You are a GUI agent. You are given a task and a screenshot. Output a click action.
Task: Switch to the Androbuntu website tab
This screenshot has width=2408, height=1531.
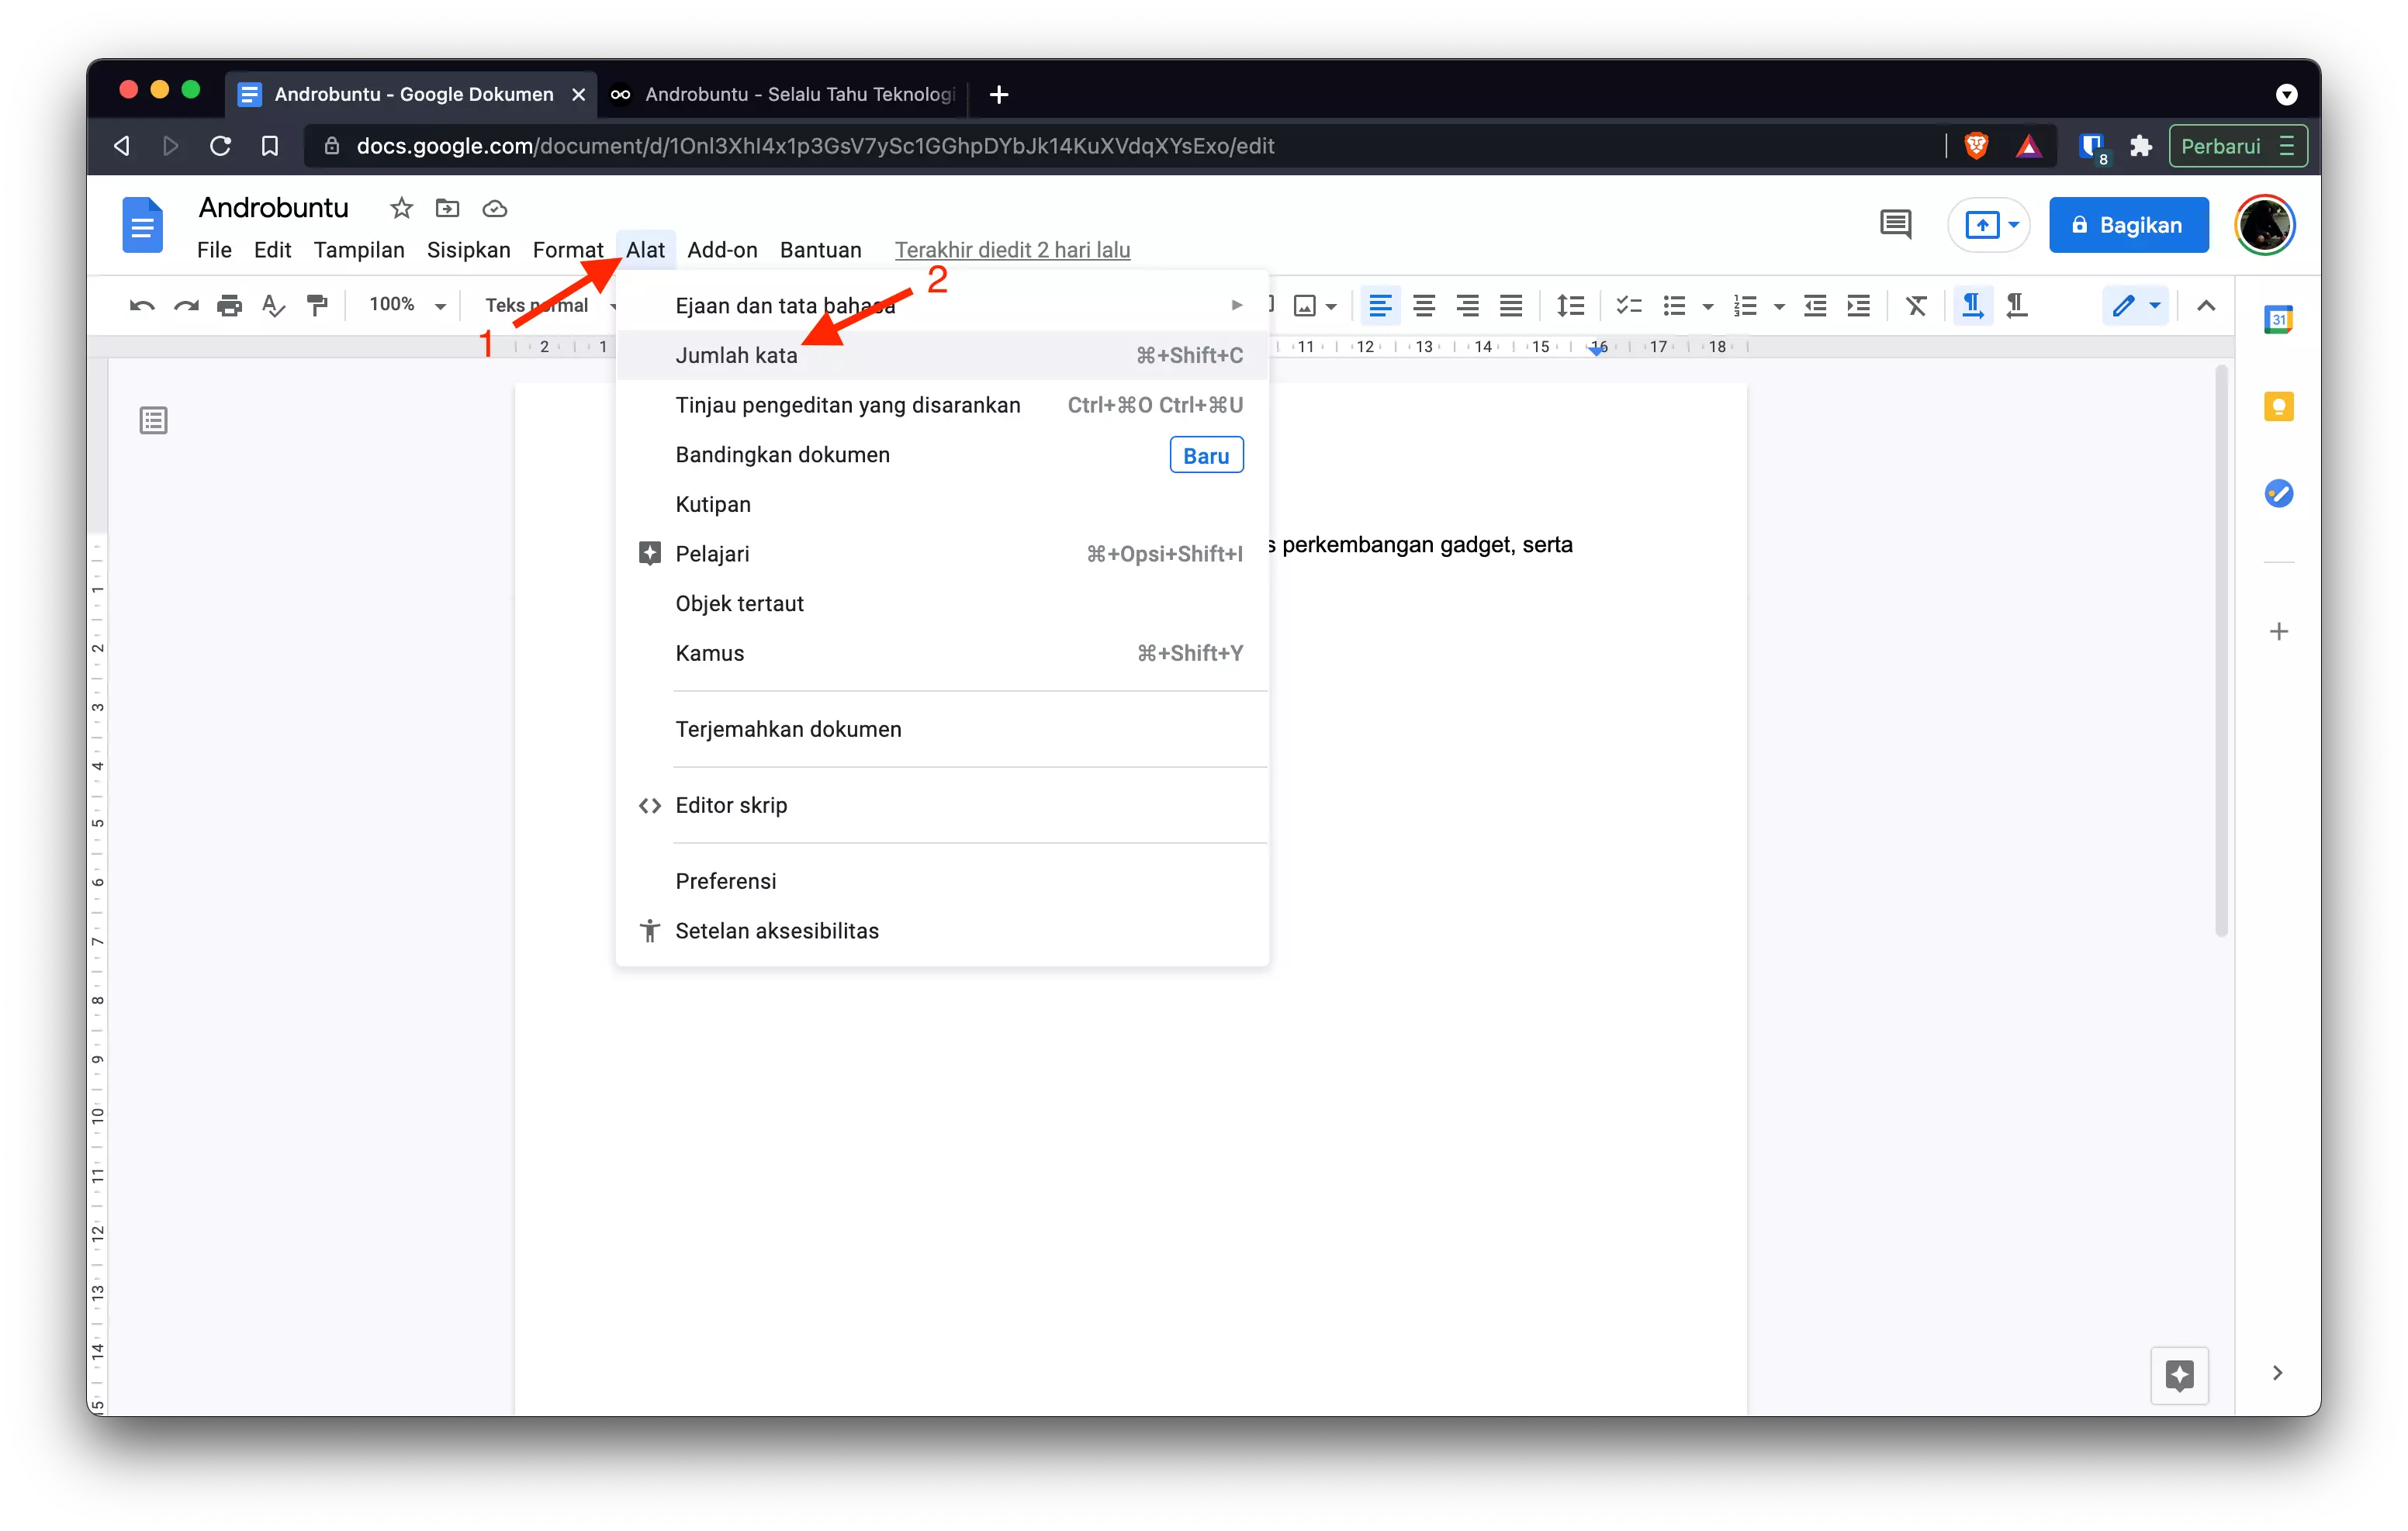[x=790, y=94]
